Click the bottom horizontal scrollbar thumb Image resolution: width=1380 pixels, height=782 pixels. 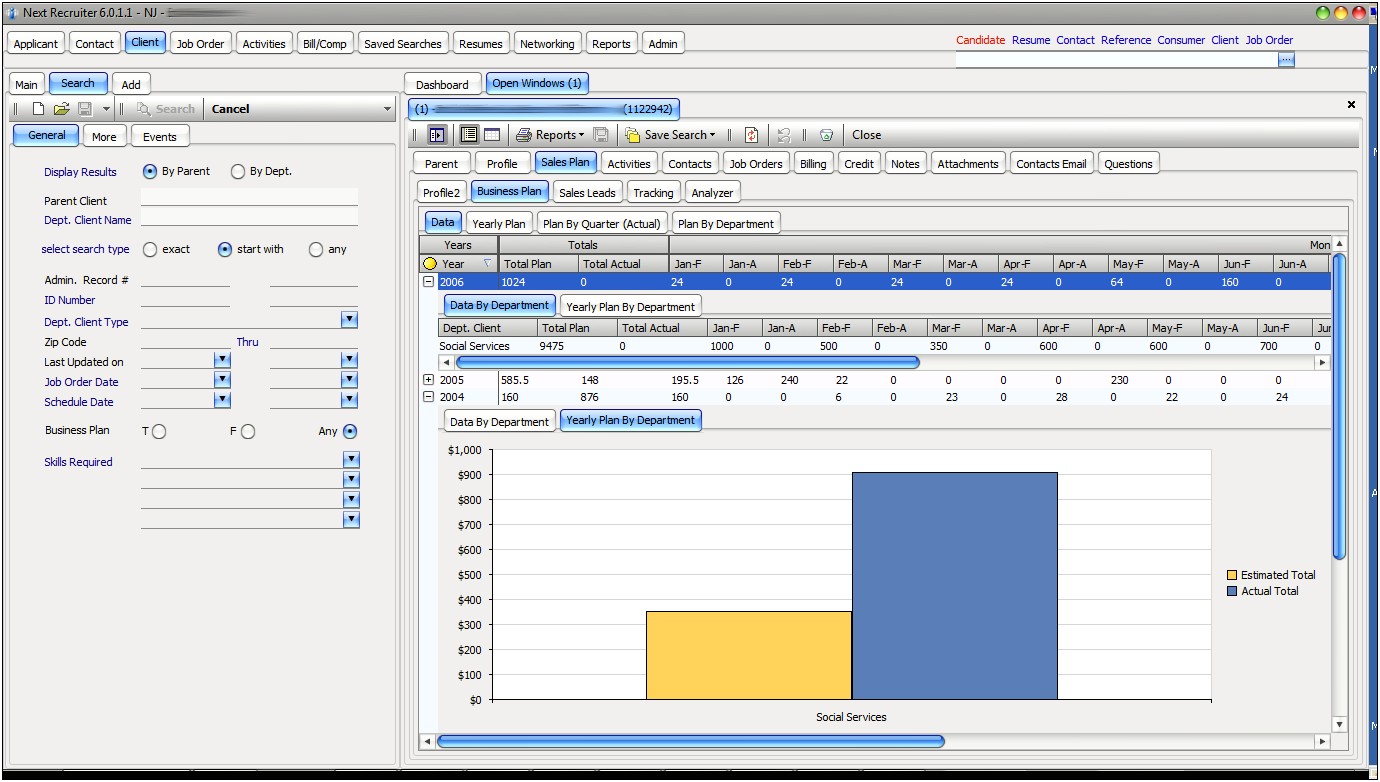[x=691, y=741]
